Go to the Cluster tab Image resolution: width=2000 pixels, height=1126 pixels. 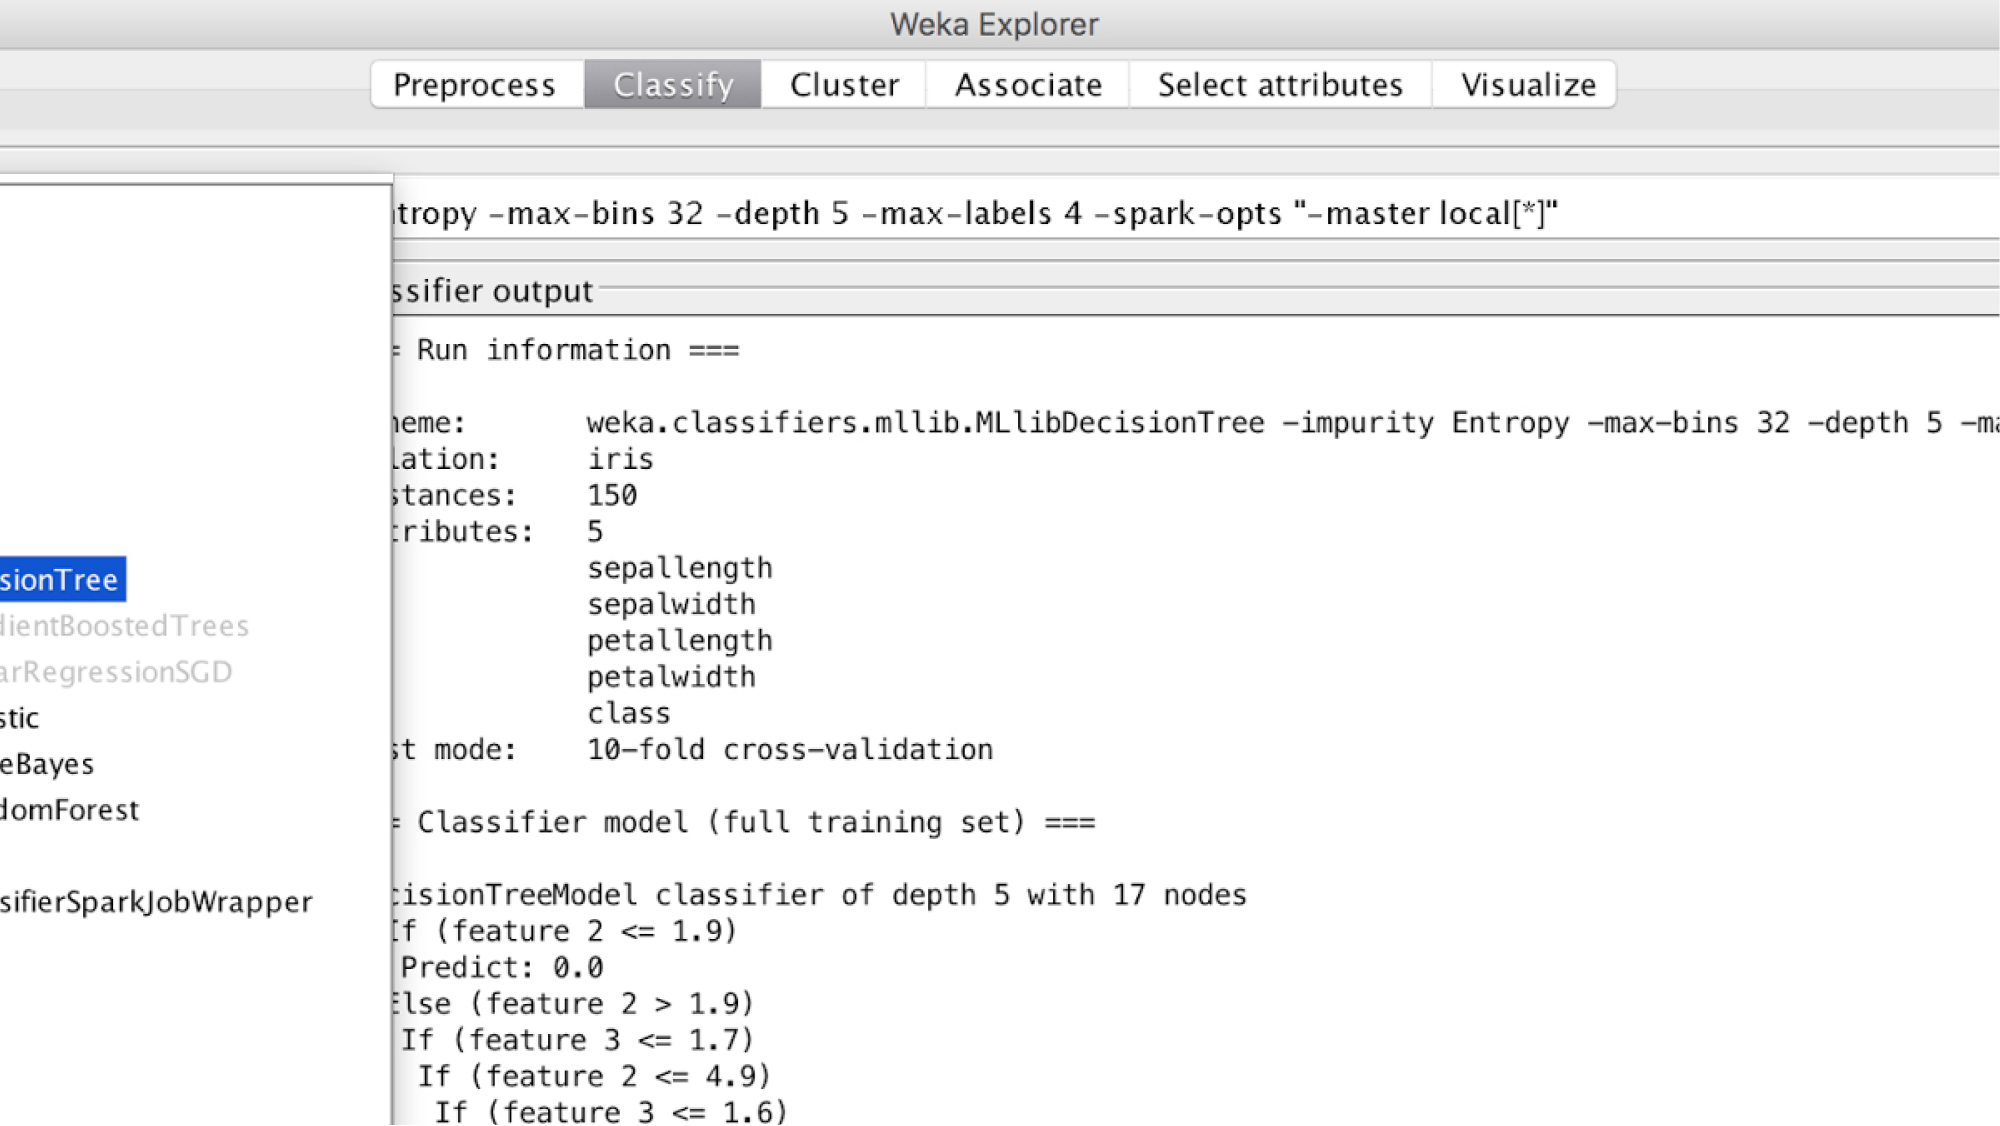tap(844, 85)
